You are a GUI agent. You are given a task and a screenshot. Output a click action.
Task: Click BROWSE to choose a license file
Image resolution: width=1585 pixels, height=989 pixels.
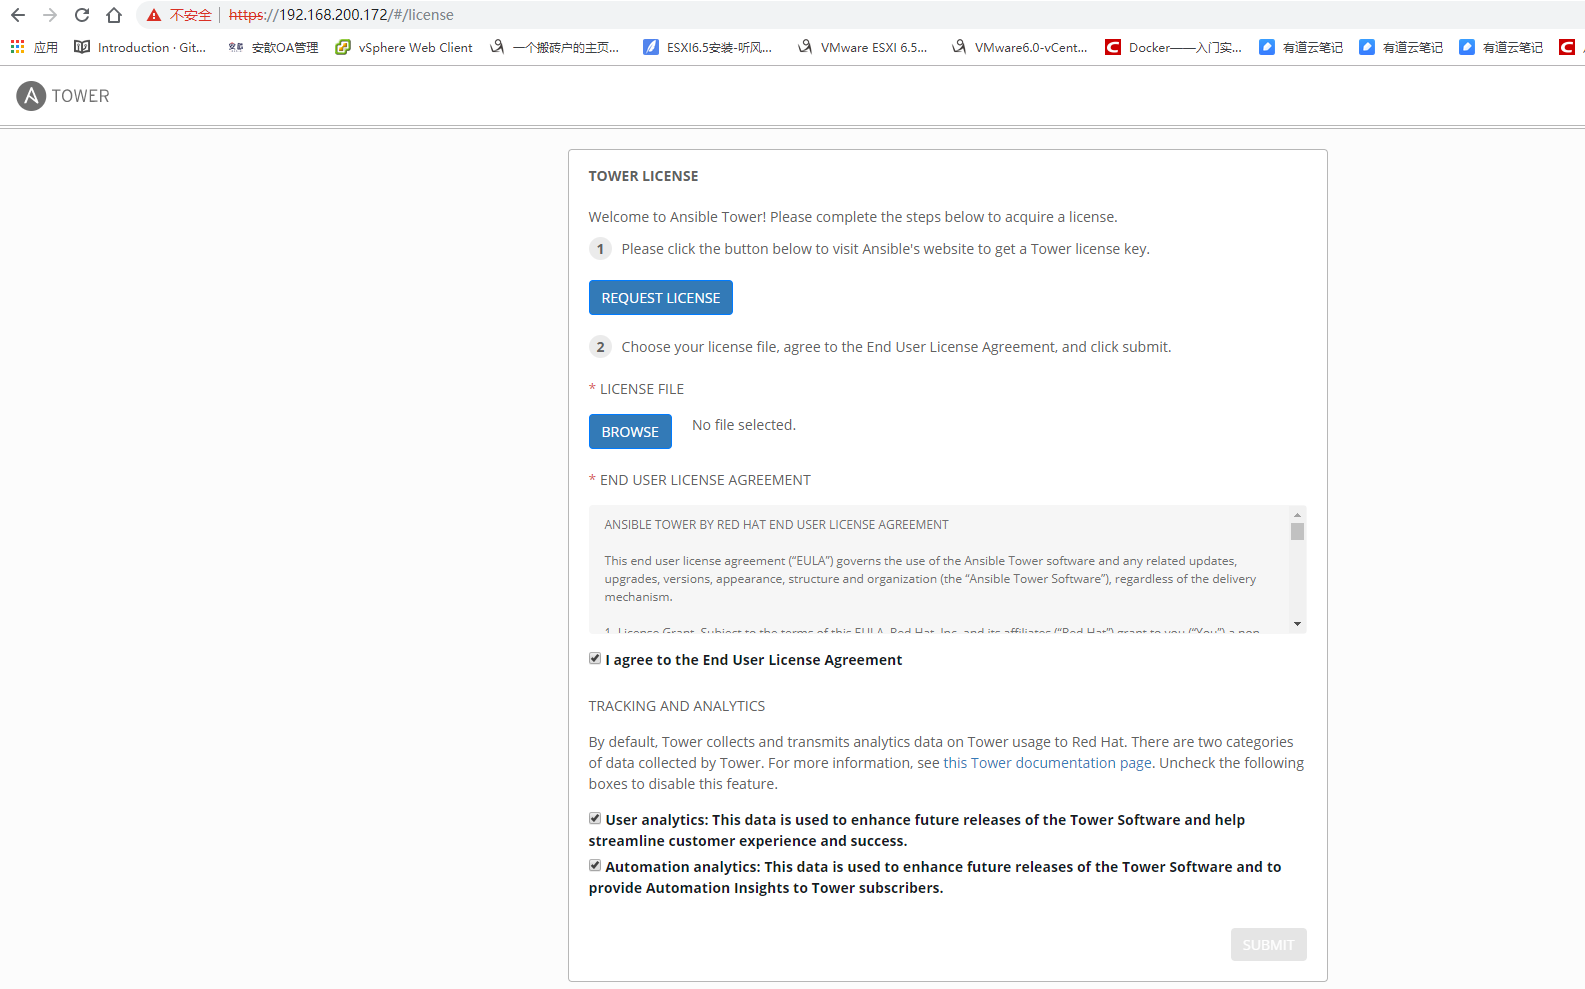[x=630, y=432]
